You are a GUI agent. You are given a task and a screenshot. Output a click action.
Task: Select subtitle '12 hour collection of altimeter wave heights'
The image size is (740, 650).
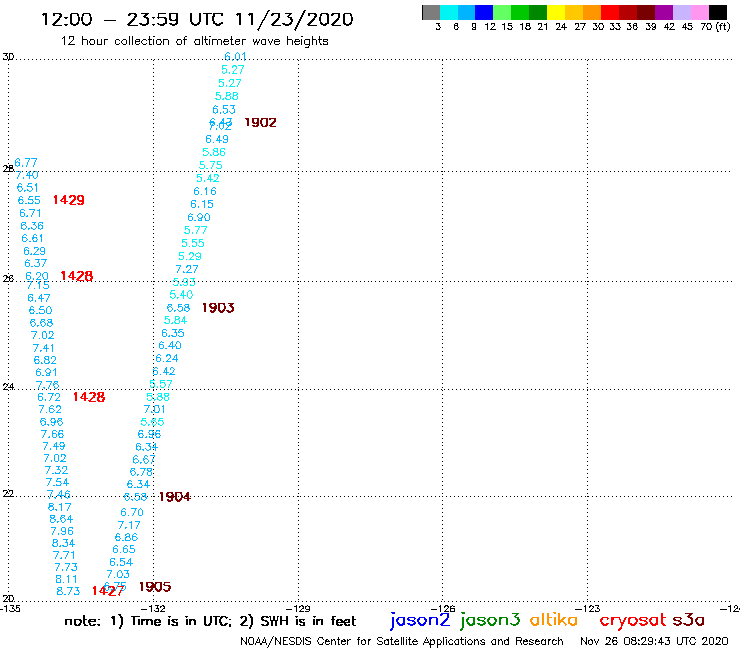point(194,41)
